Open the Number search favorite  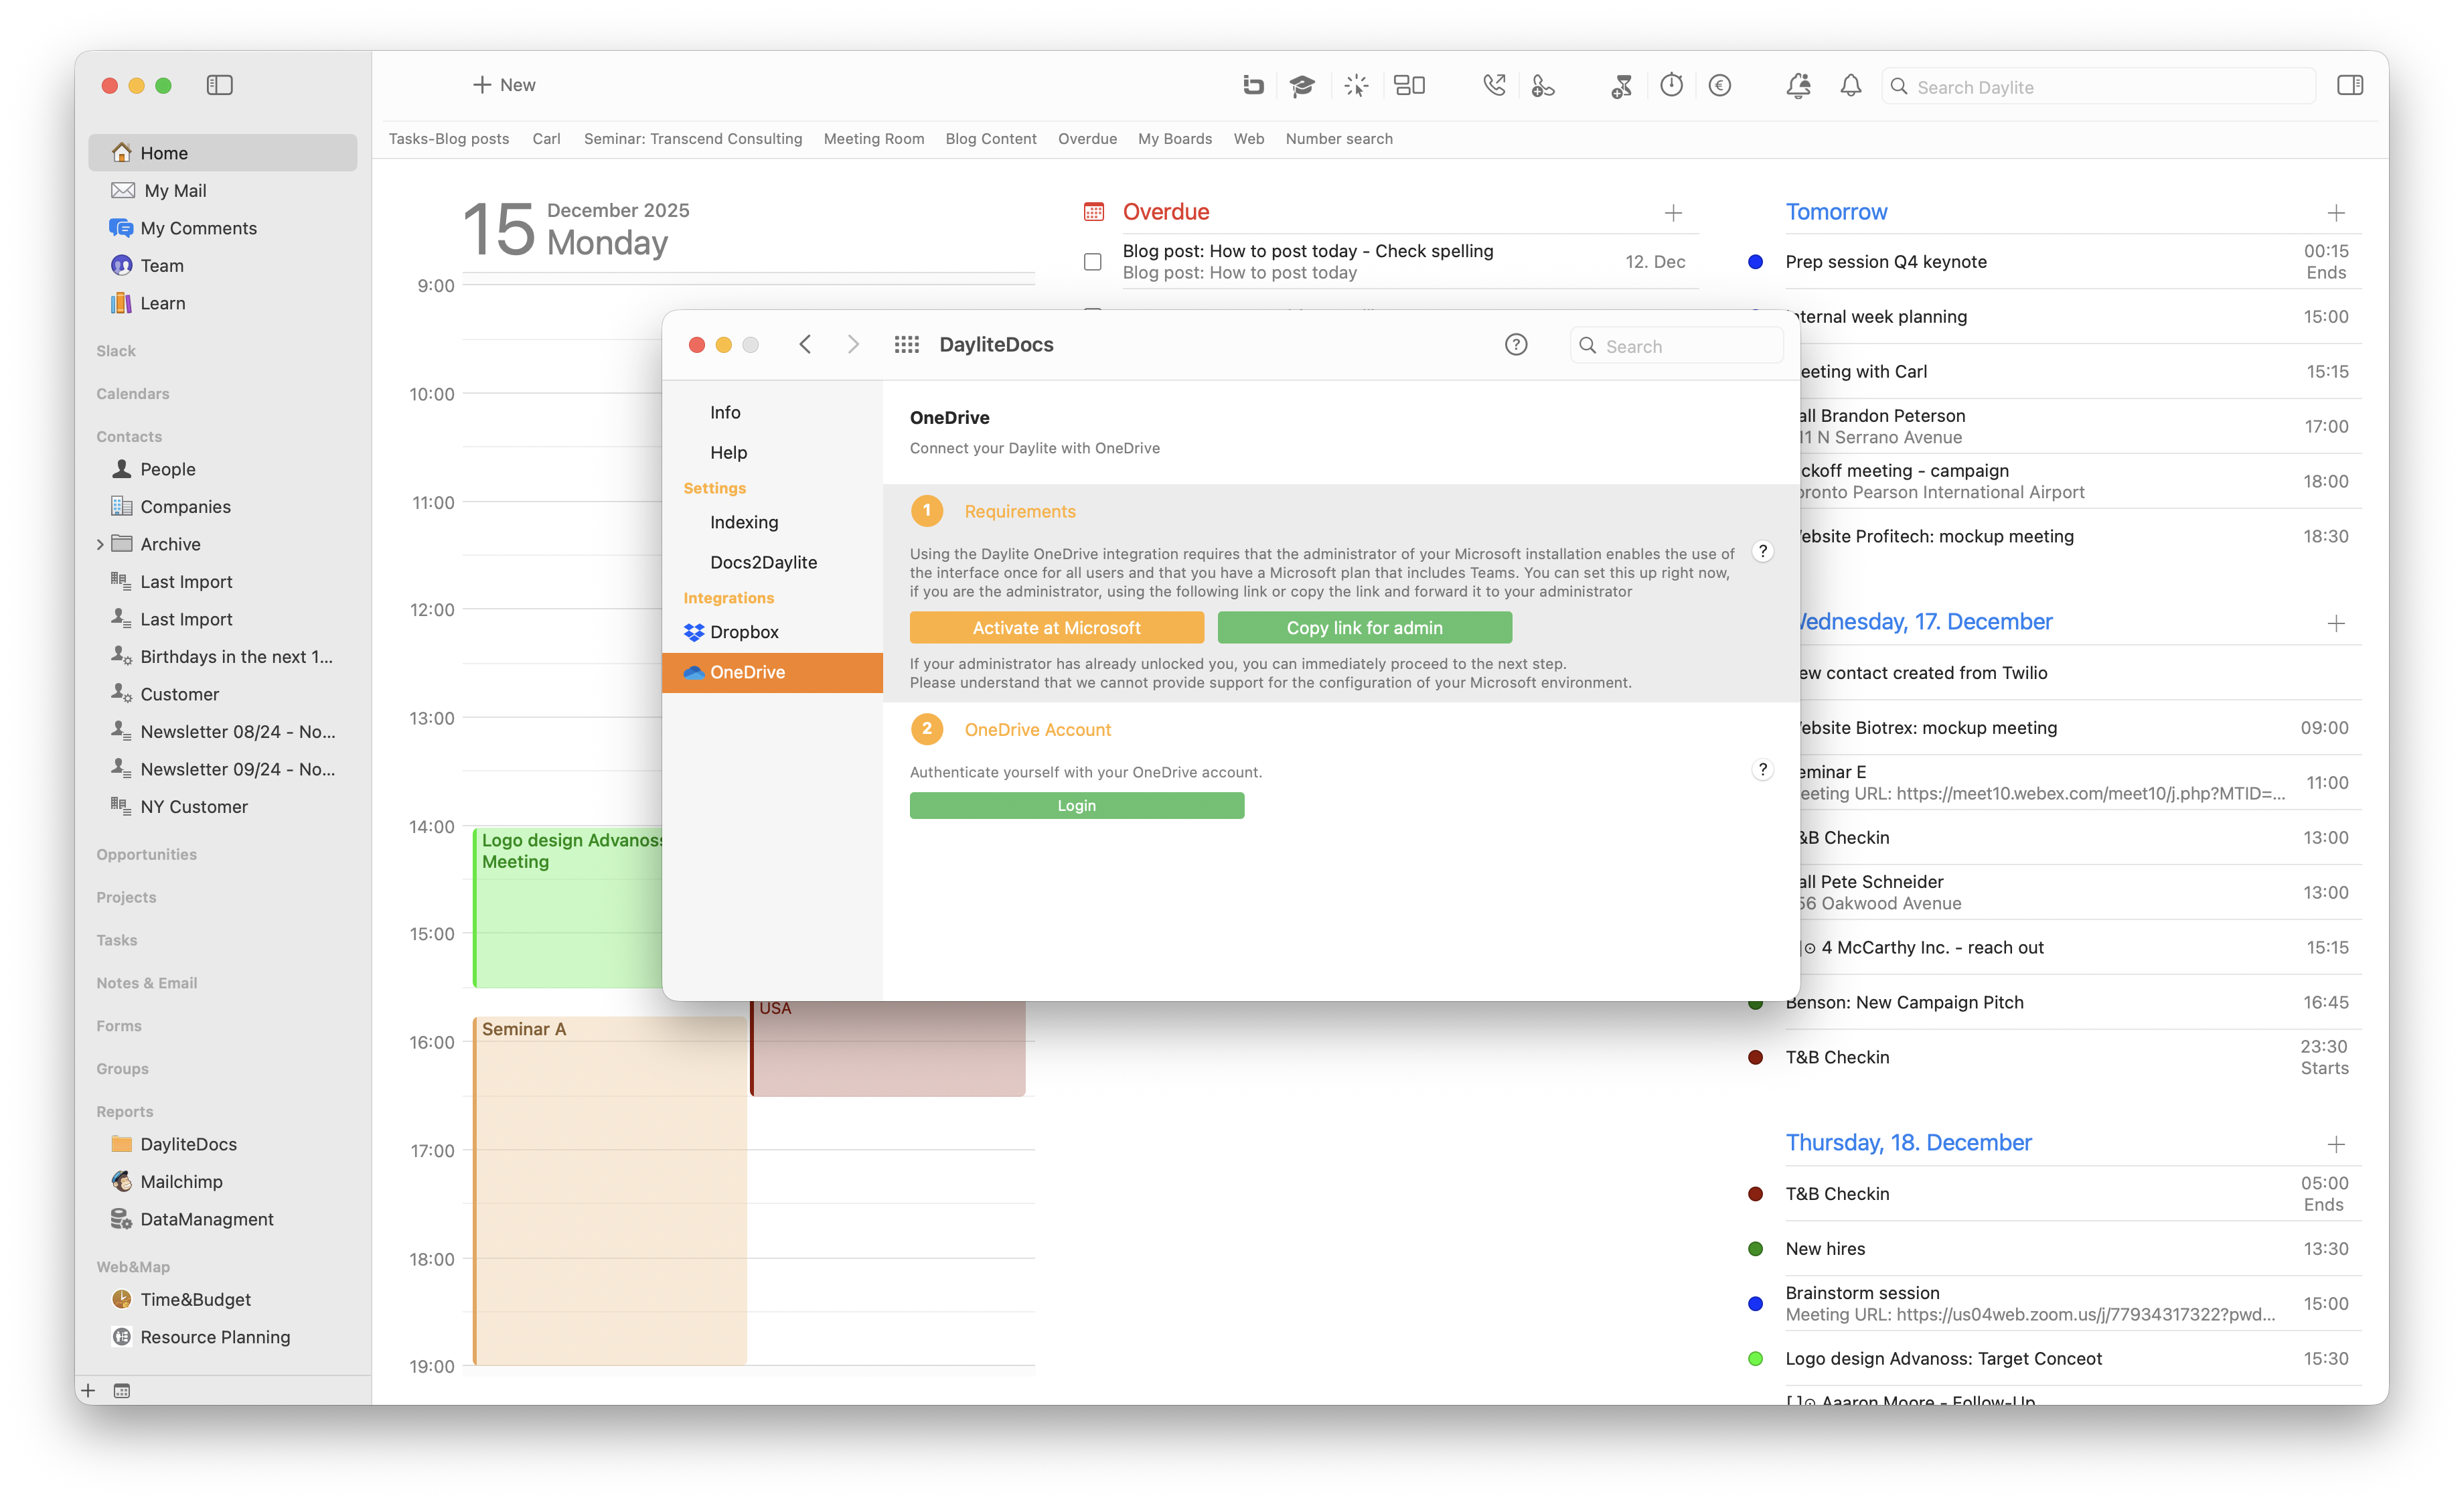point(1339,139)
